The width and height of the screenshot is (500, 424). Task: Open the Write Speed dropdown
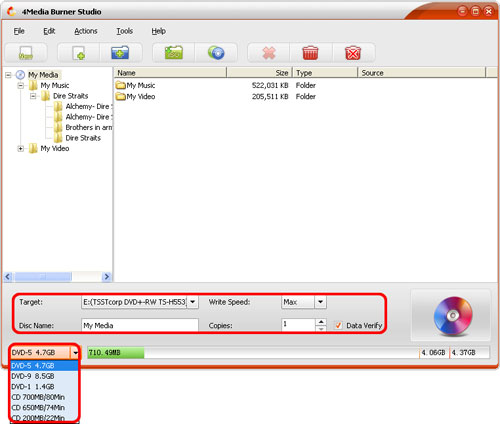coord(320,302)
